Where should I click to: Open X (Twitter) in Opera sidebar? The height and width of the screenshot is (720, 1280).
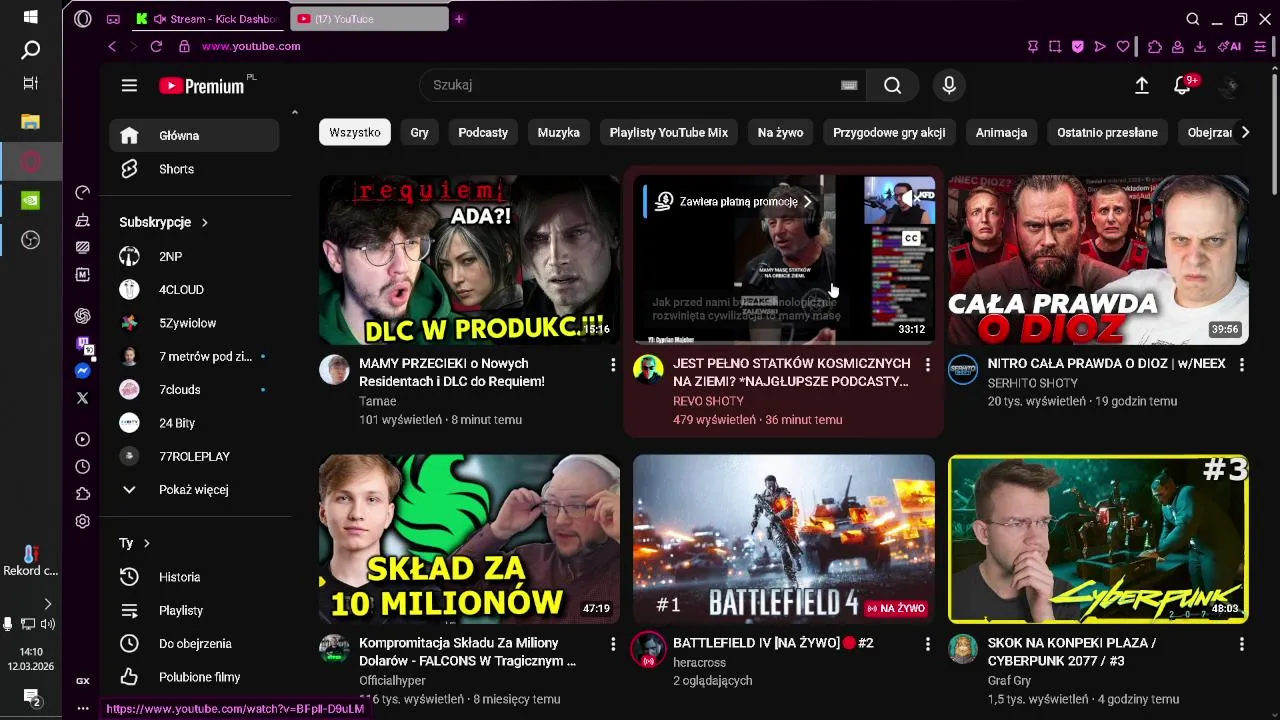83,398
